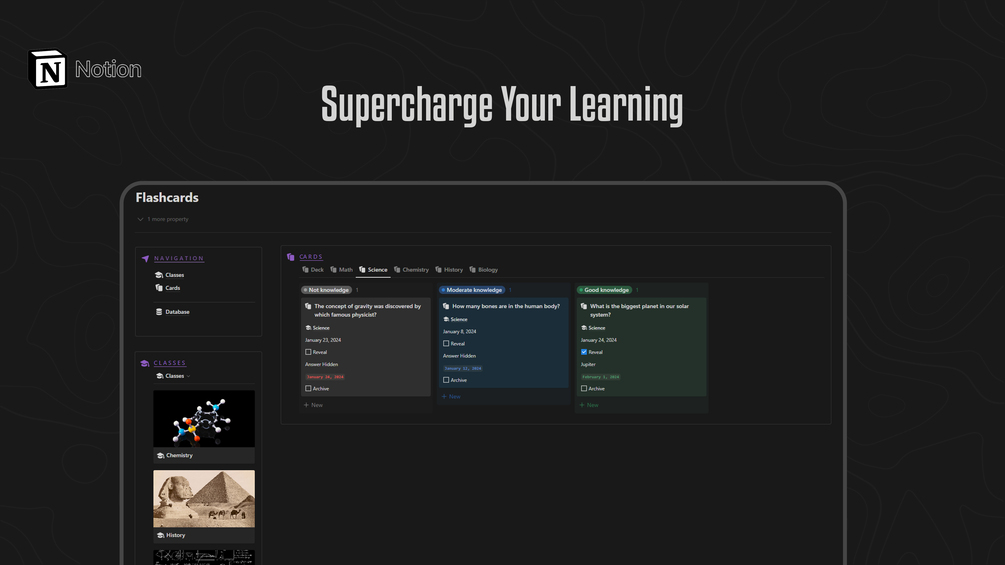Tick Archive on the human bones card

click(x=446, y=380)
